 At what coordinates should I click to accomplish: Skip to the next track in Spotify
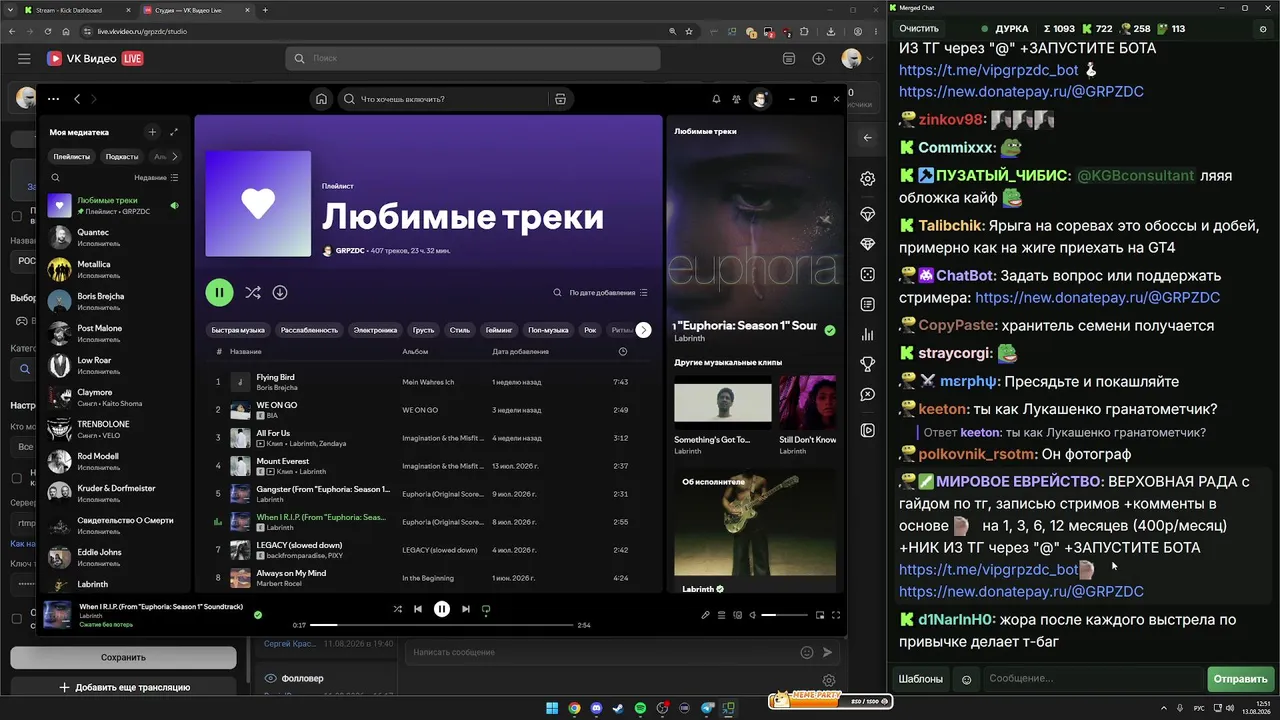pyautogui.click(x=466, y=609)
